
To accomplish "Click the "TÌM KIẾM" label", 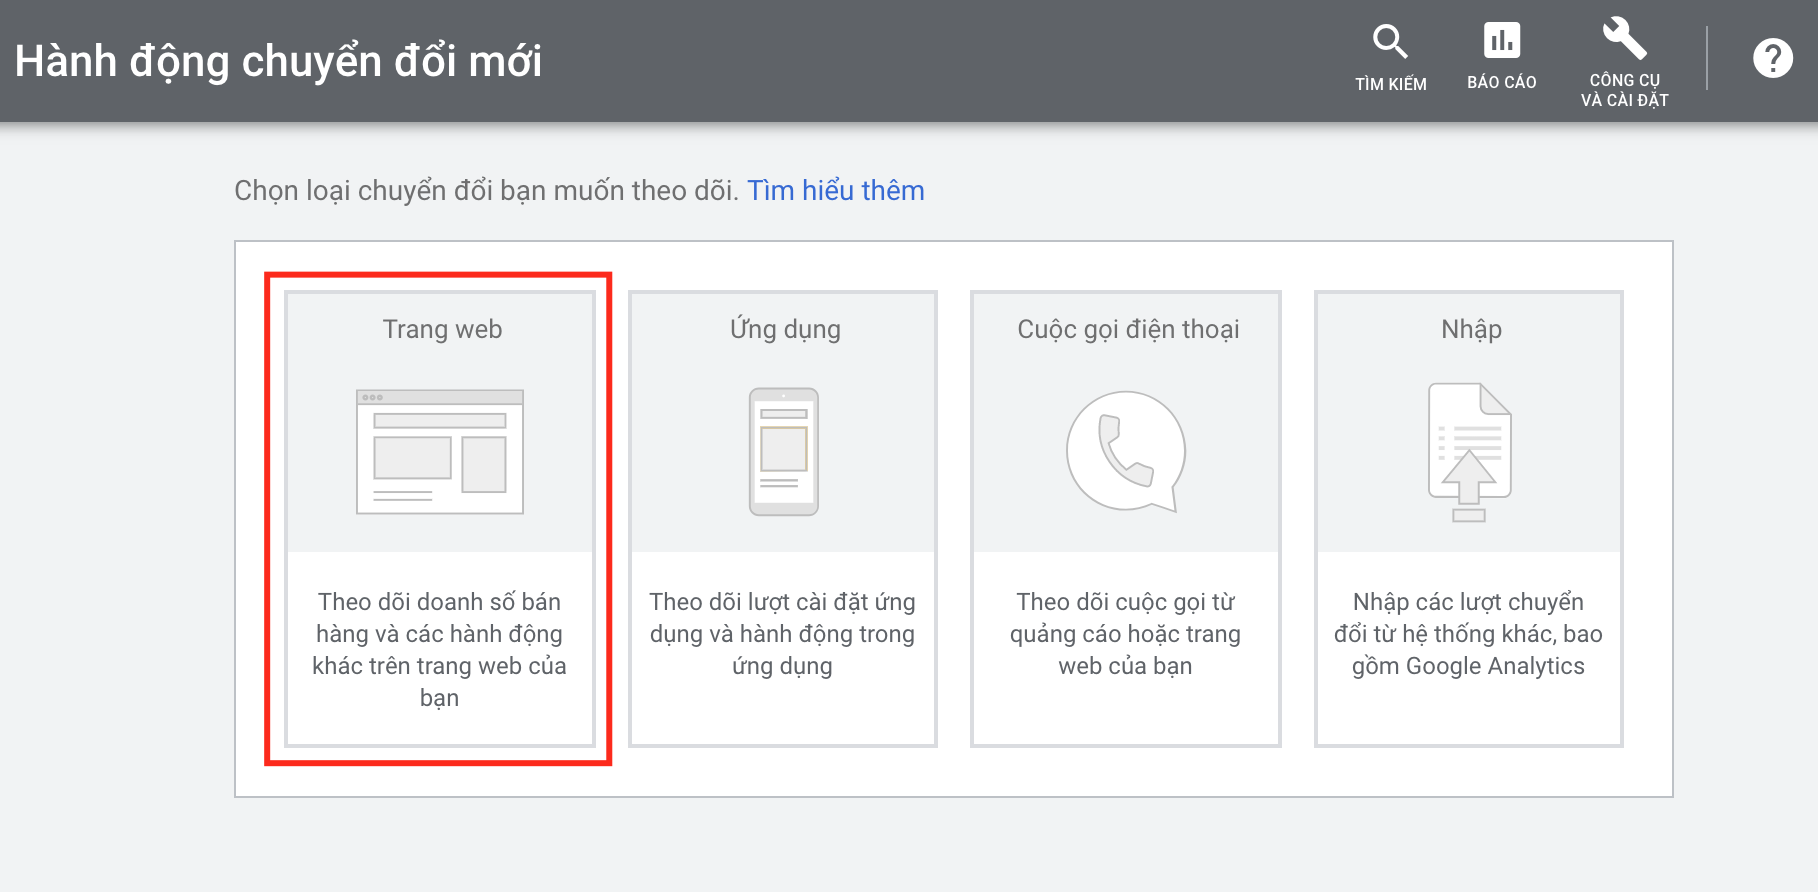I will [1390, 84].
